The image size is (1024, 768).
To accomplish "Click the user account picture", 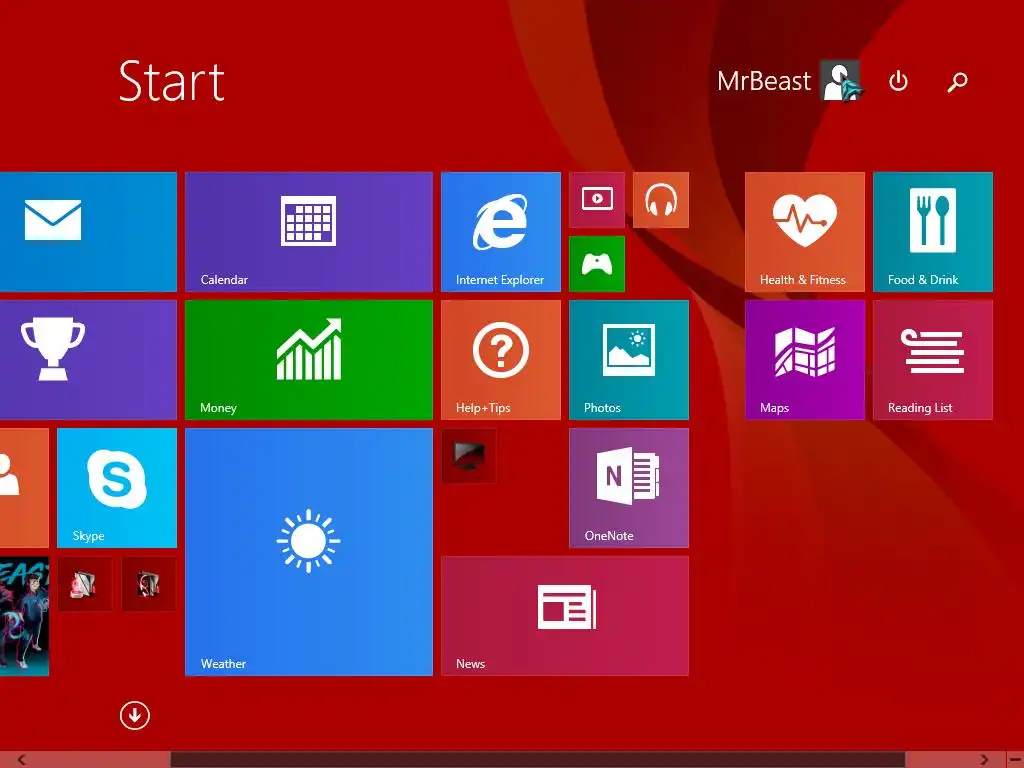I will pos(840,81).
